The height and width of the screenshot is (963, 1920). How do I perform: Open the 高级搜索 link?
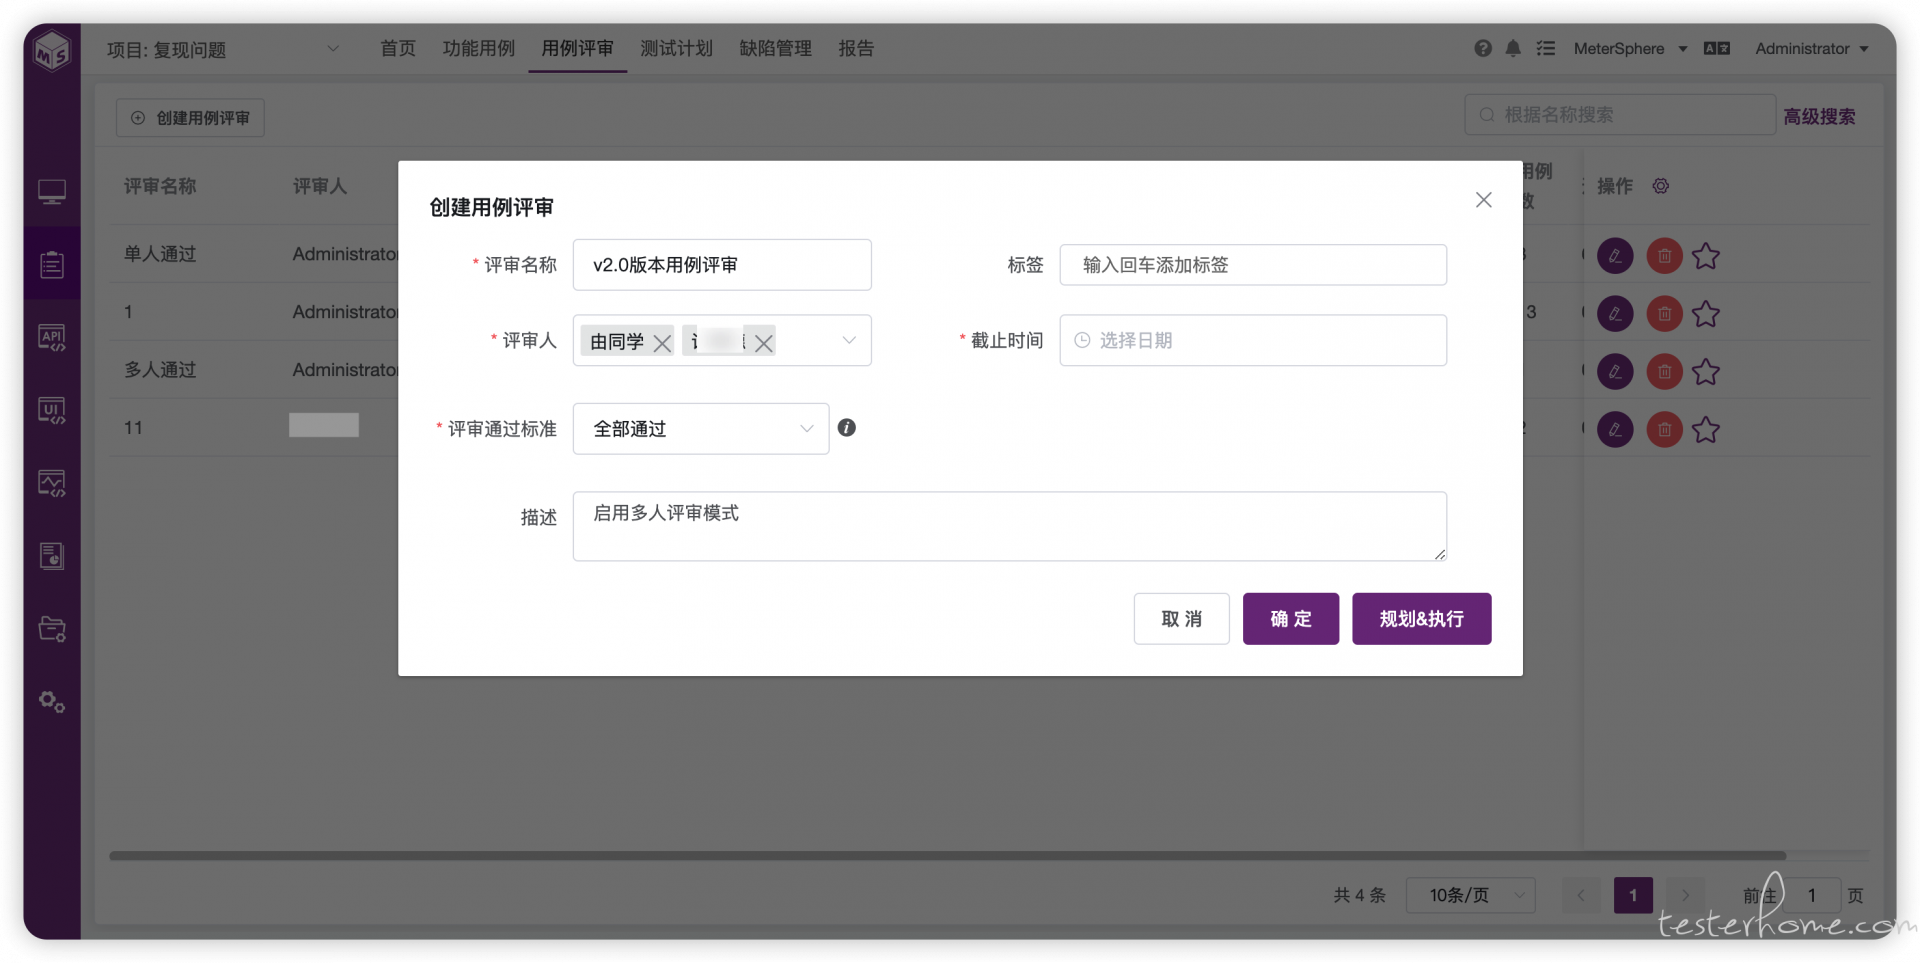(1819, 116)
